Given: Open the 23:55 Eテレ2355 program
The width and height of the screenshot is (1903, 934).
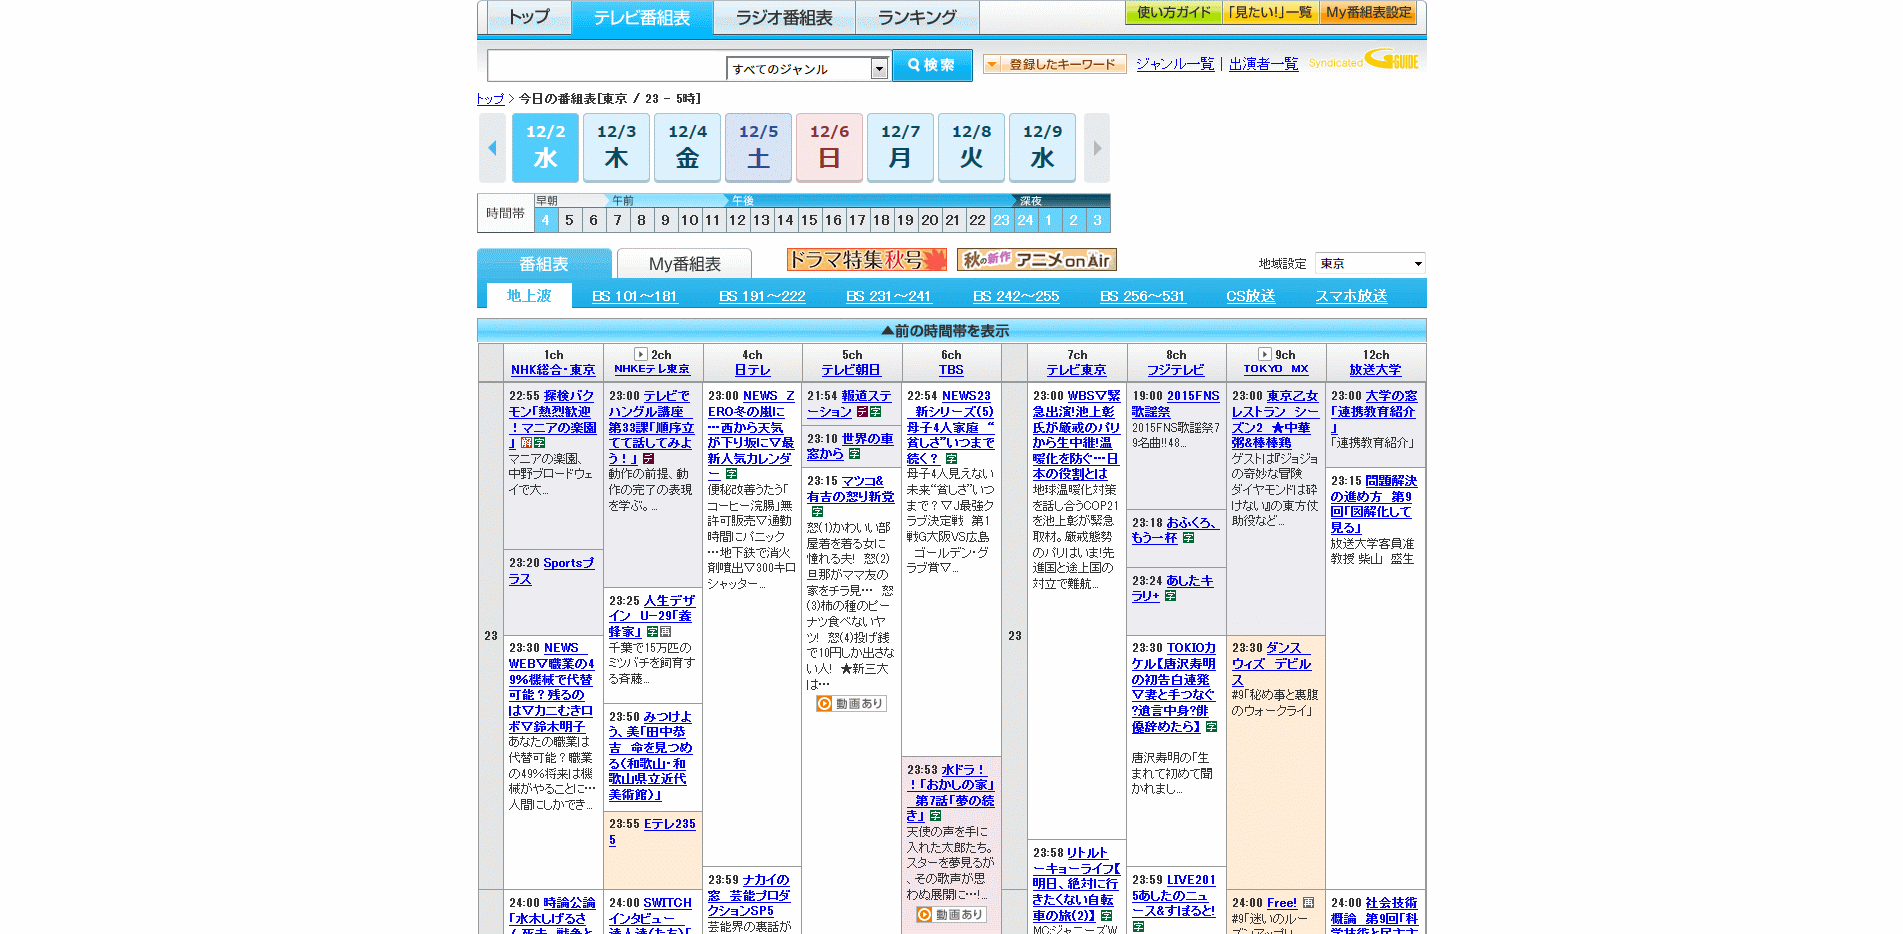Looking at the screenshot, I should (x=652, y=832).
